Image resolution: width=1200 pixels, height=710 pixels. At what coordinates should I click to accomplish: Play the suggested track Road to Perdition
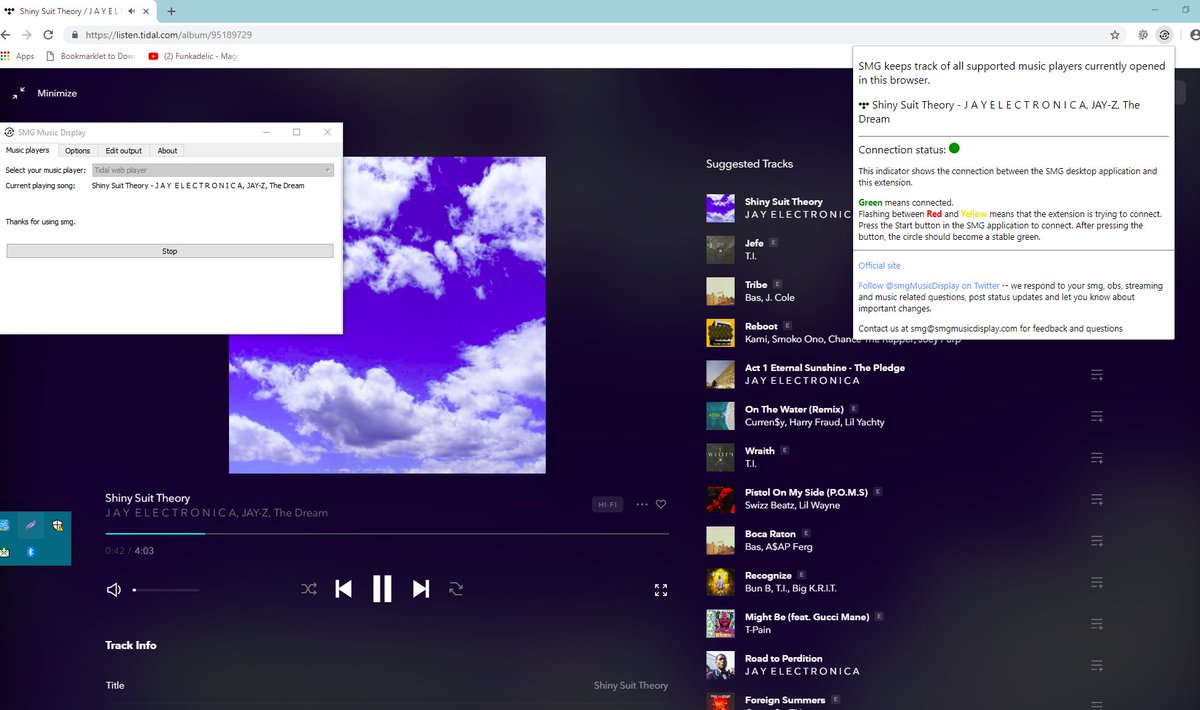pyautogui.click(x=784, y=659)
